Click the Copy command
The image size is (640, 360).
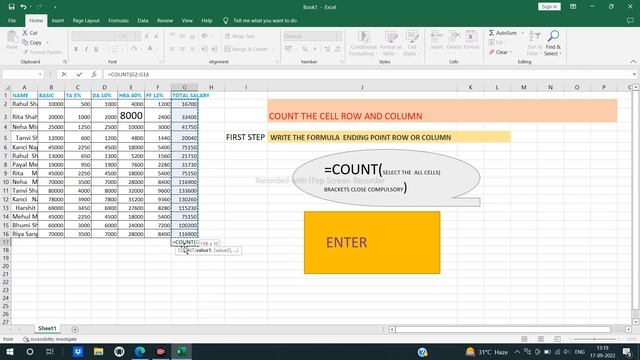click(x=33, y=42)
